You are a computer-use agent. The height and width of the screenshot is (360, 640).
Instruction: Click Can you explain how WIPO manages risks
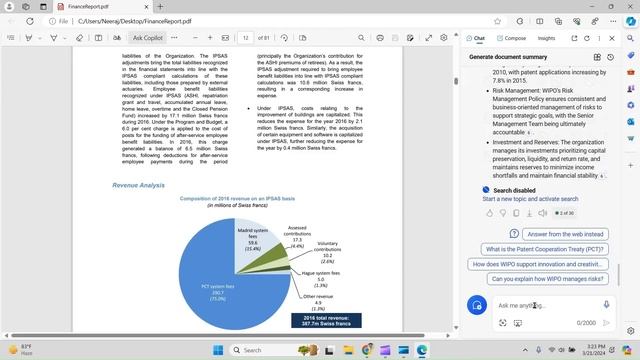click(x=547, y=279)
